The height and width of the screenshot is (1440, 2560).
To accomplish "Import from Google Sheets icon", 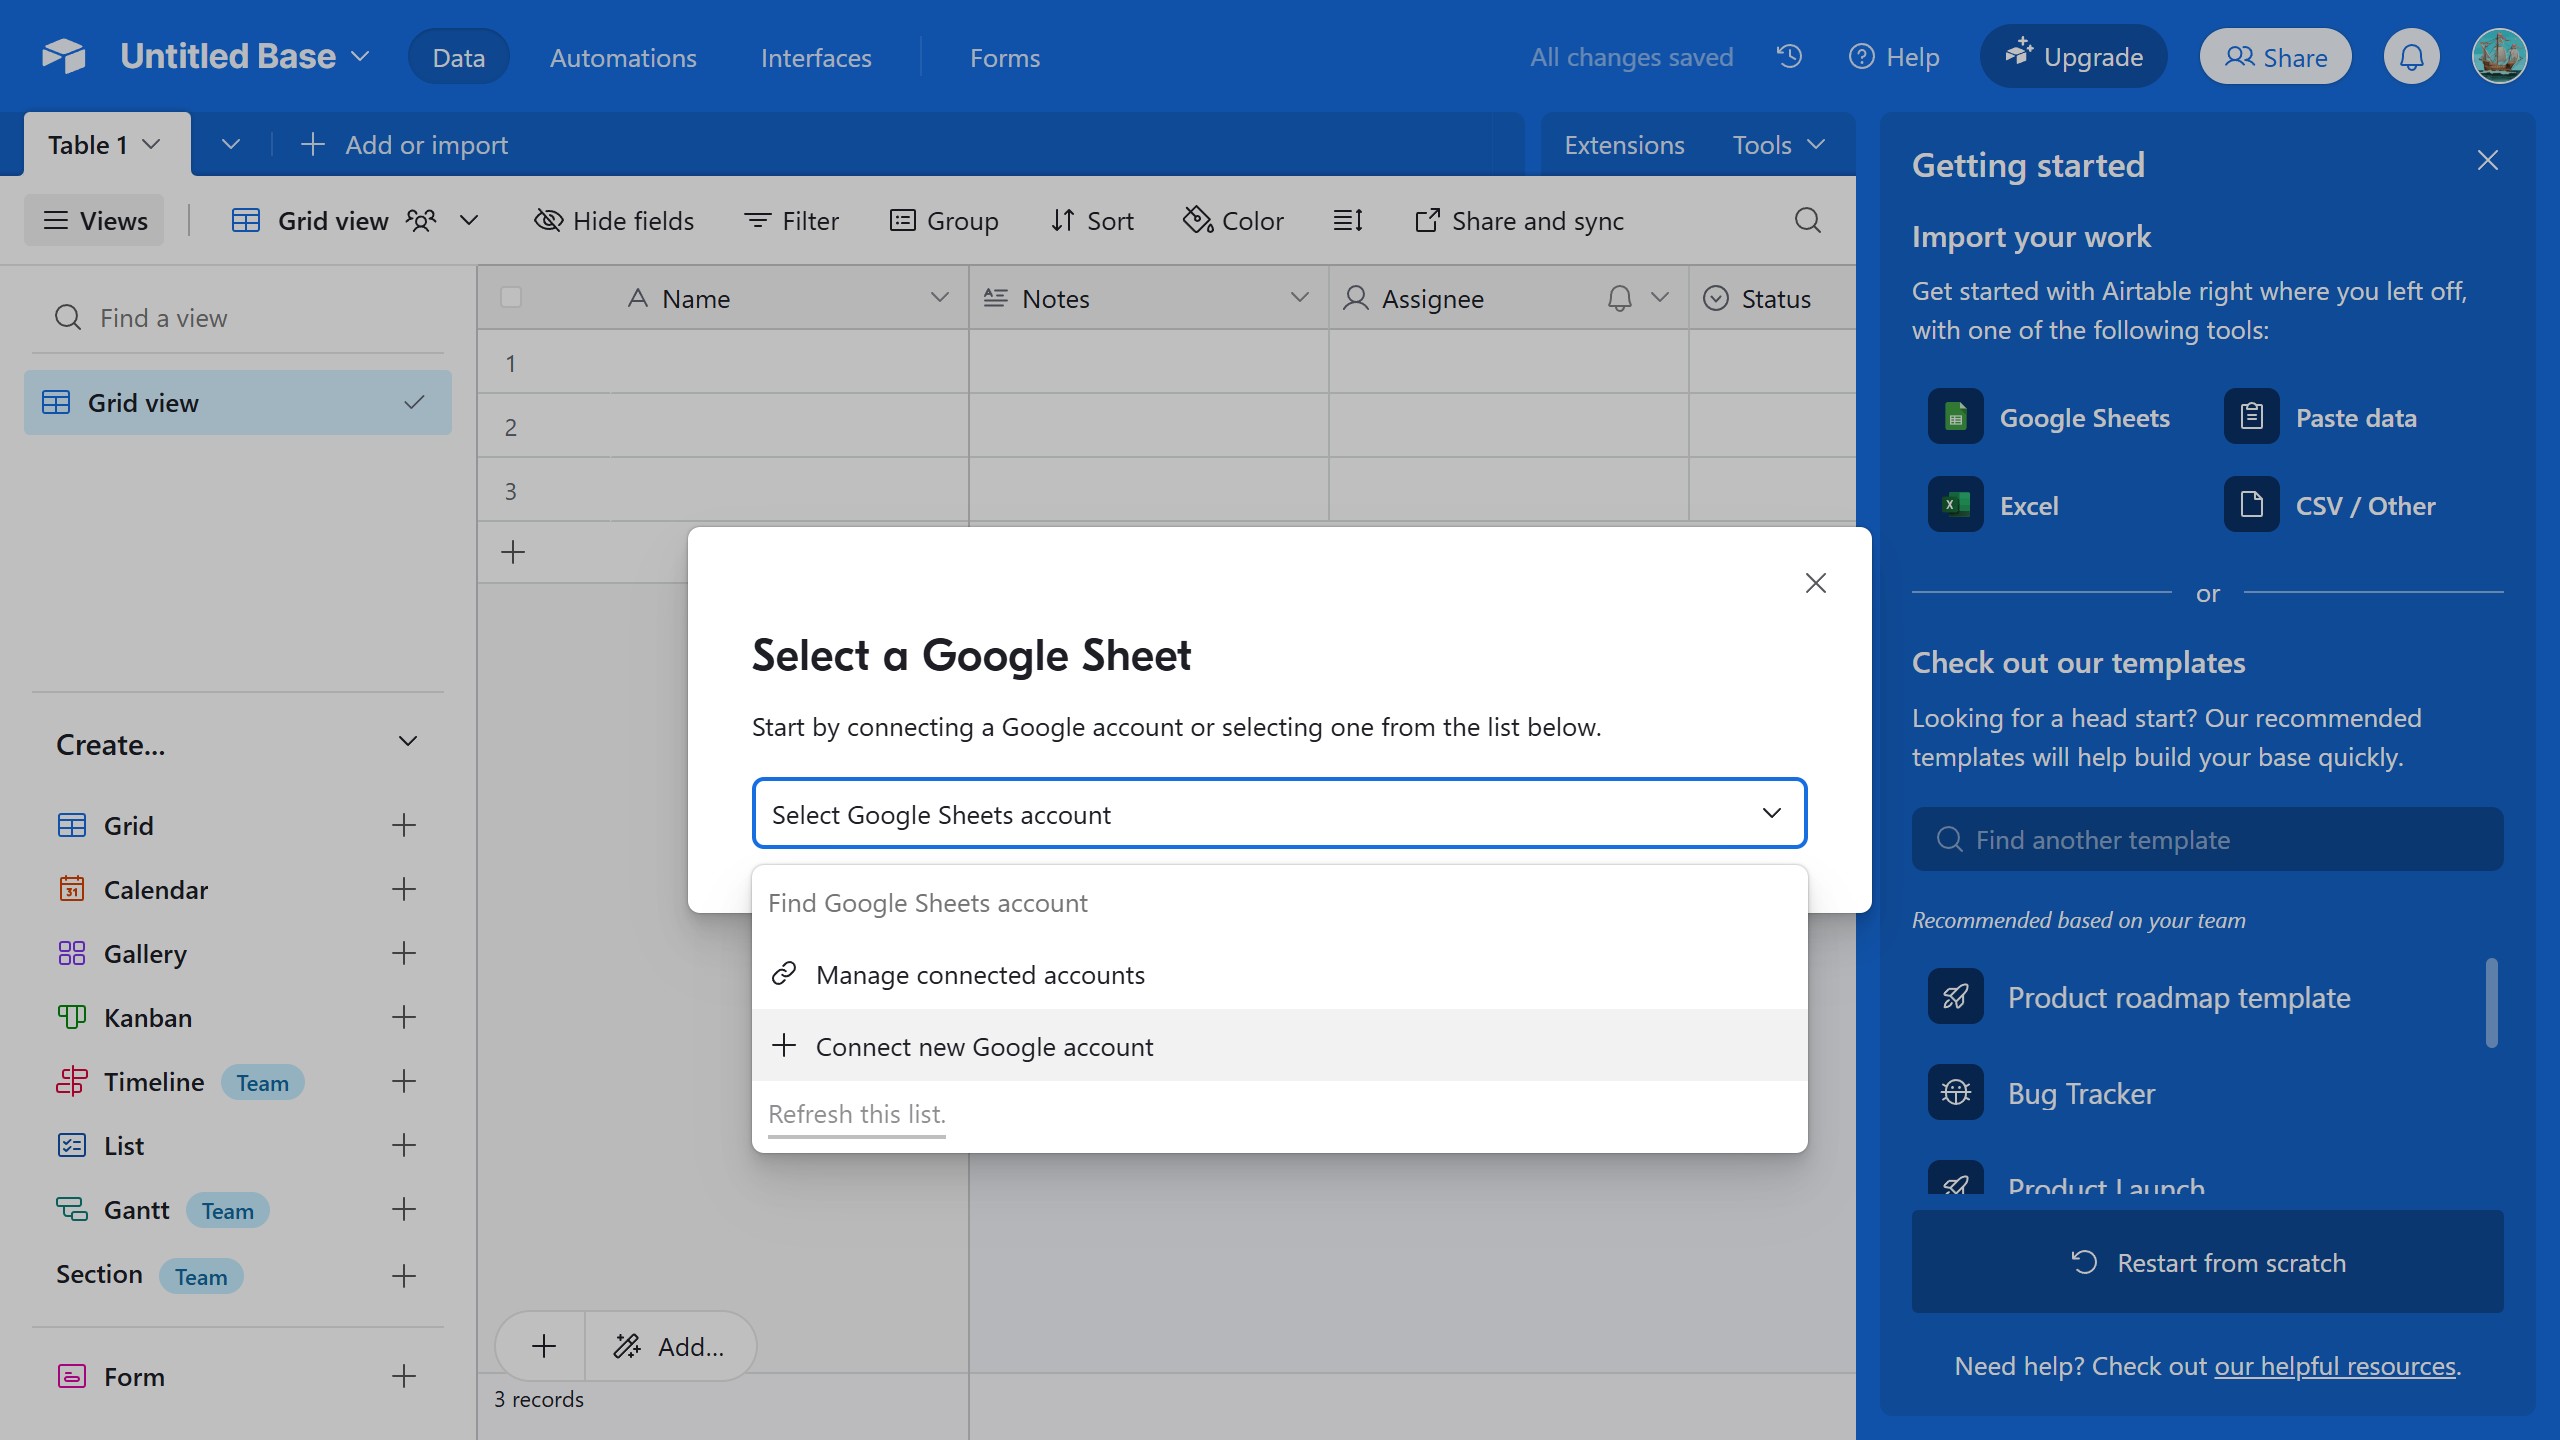I will [x=1956, y=417].
